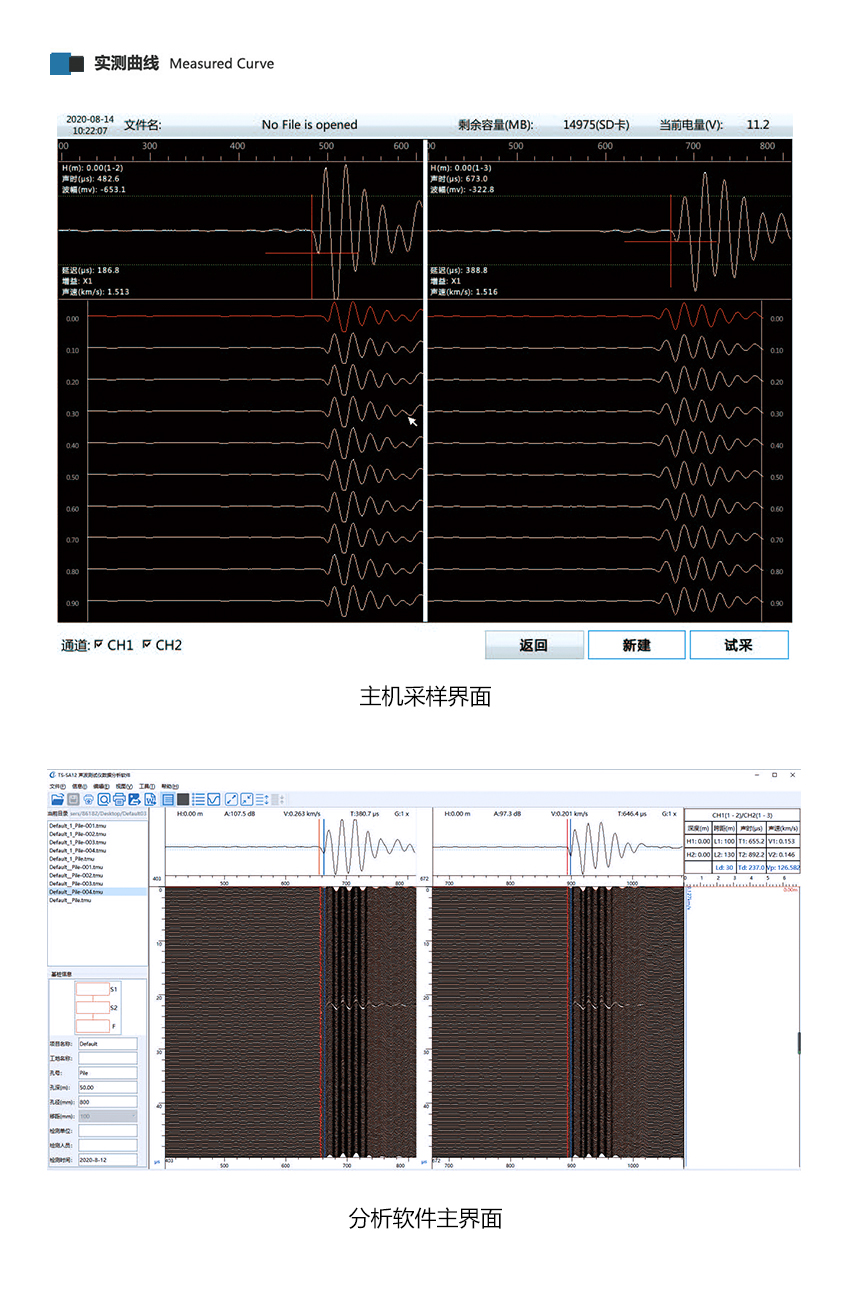Click the bulleted list view icon
This screenshot has height=1295, width=850.
pos(198,799)
